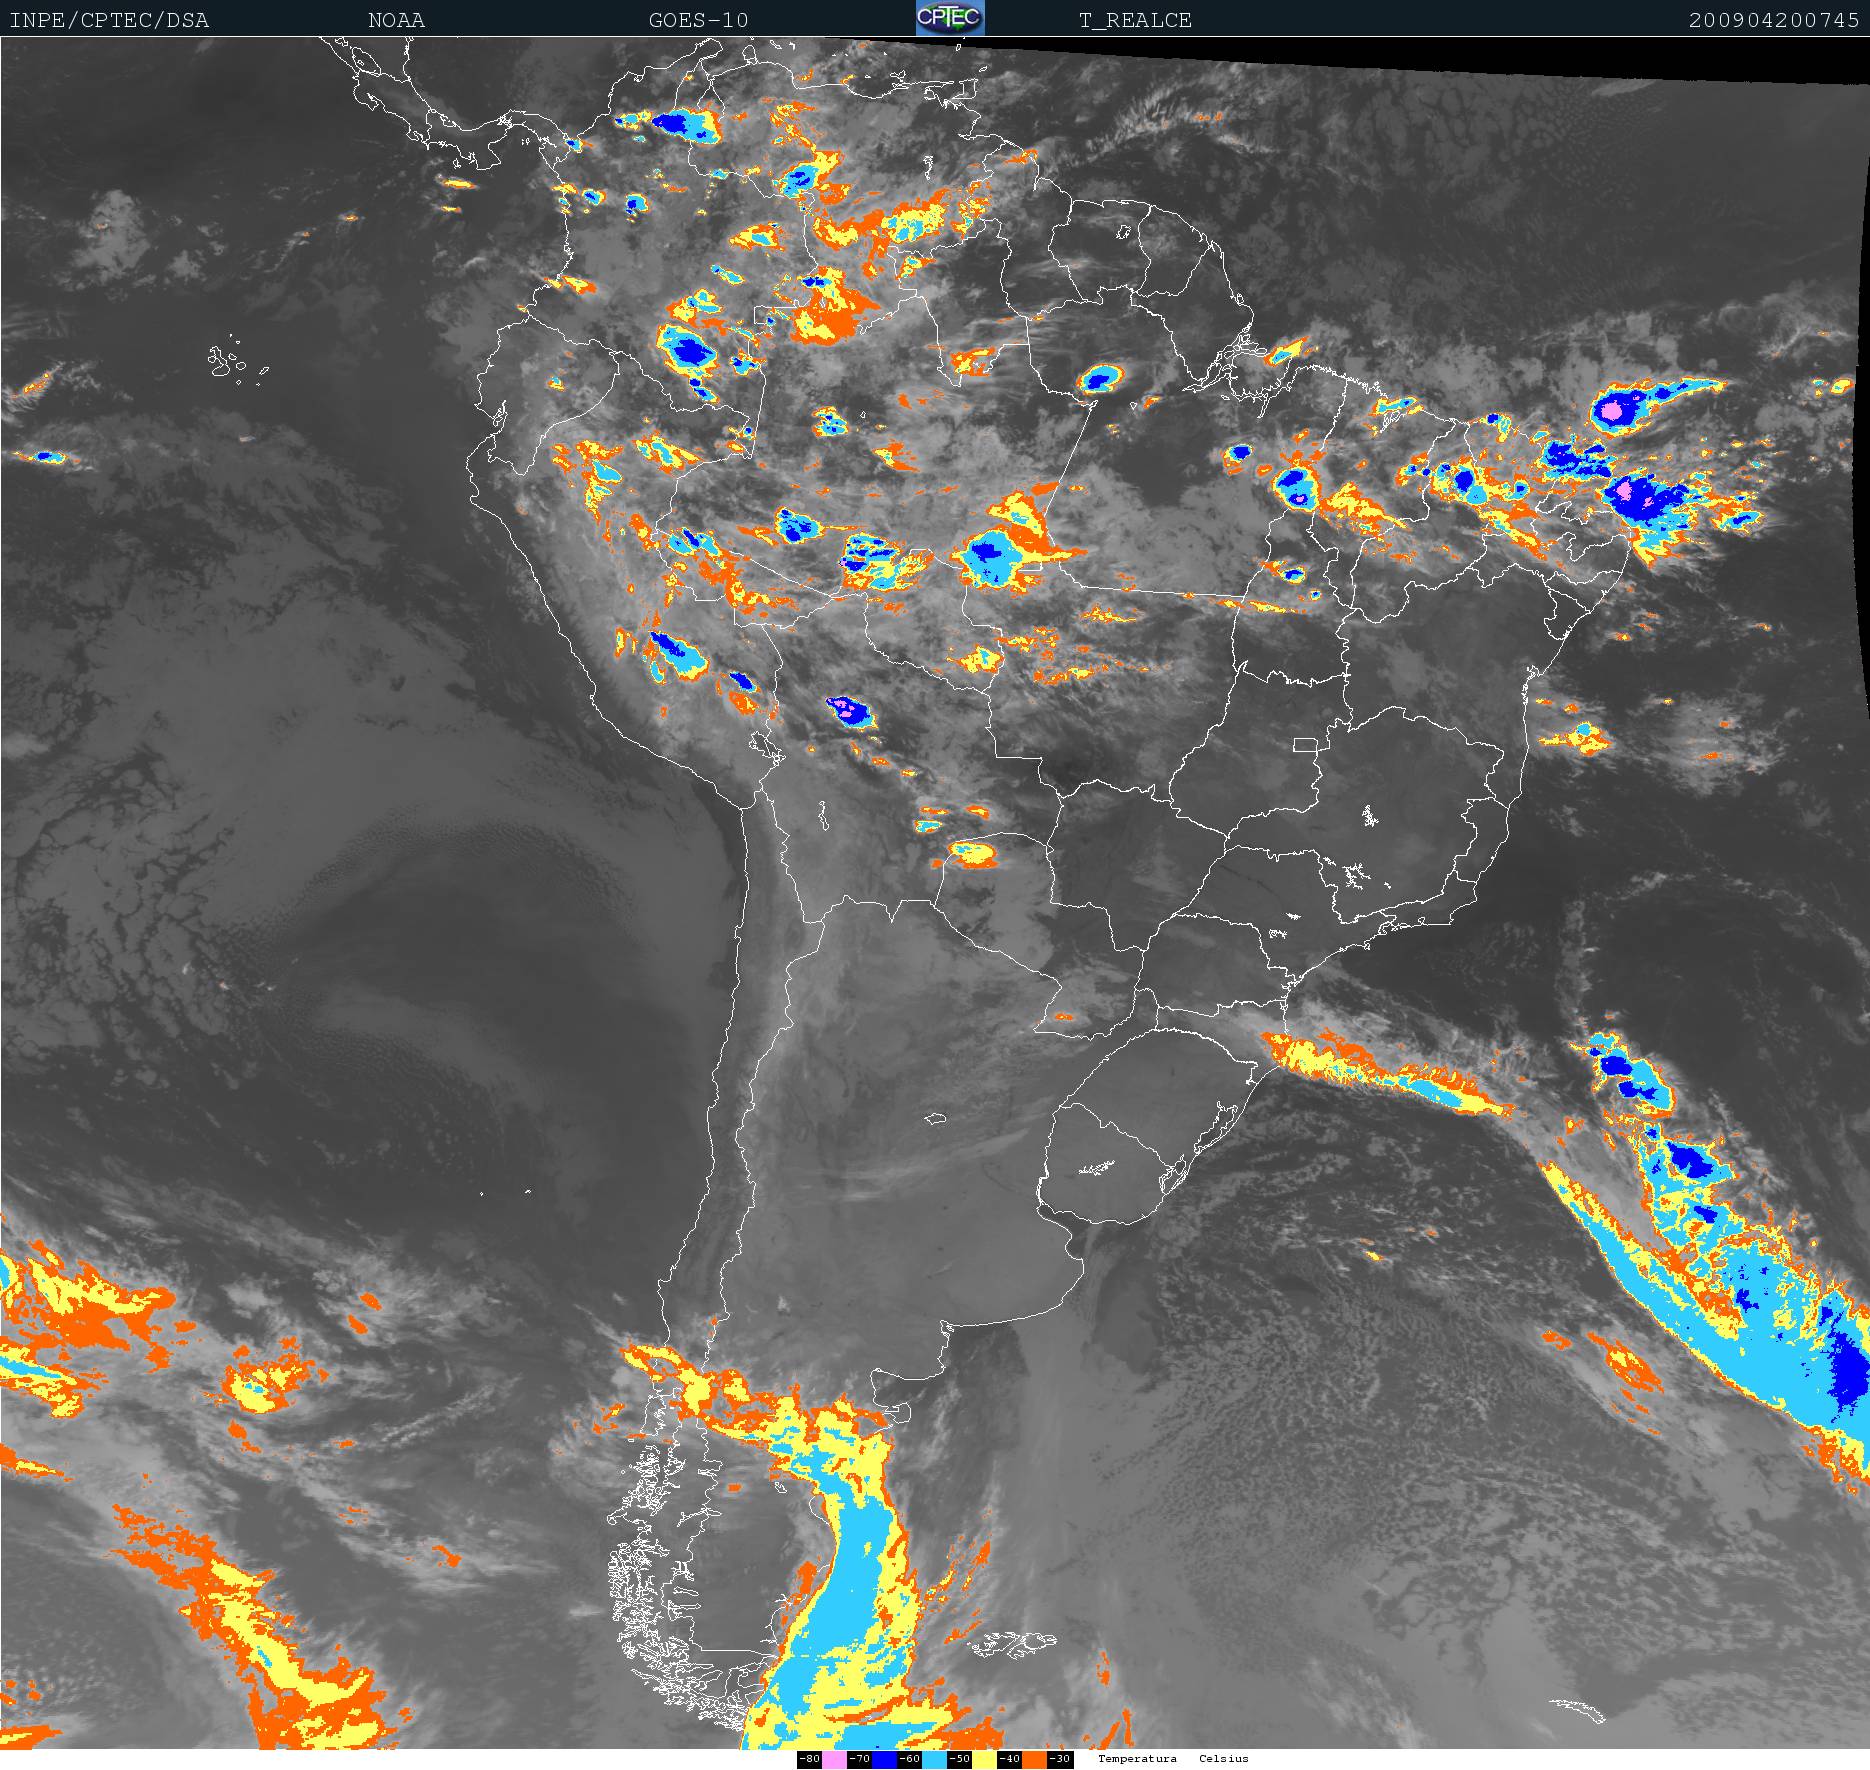
Task: Select the cyan legend color swatch
Action: point(934,1759)
